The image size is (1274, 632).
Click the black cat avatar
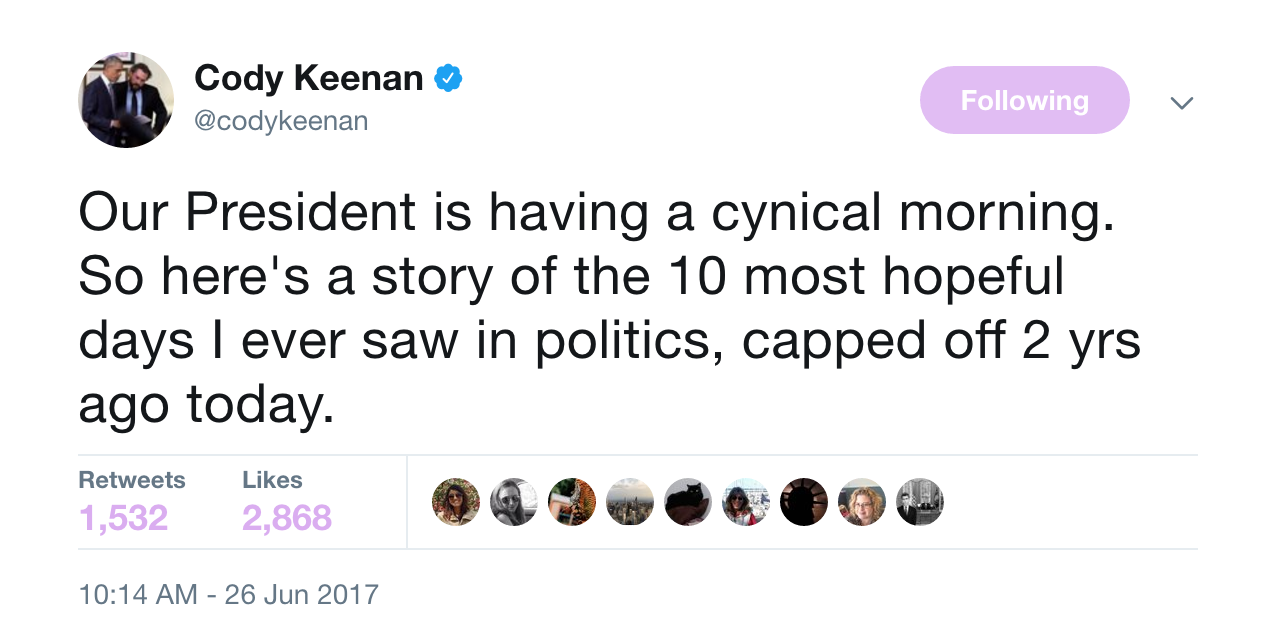688,502
